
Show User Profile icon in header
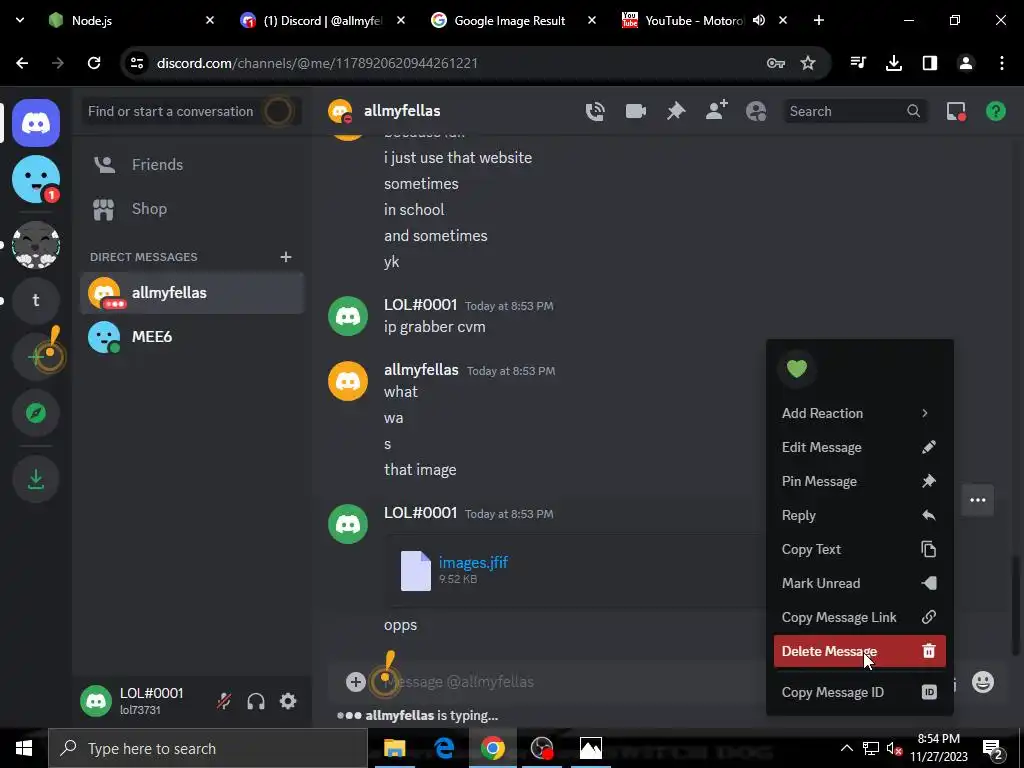click(756, 111)
